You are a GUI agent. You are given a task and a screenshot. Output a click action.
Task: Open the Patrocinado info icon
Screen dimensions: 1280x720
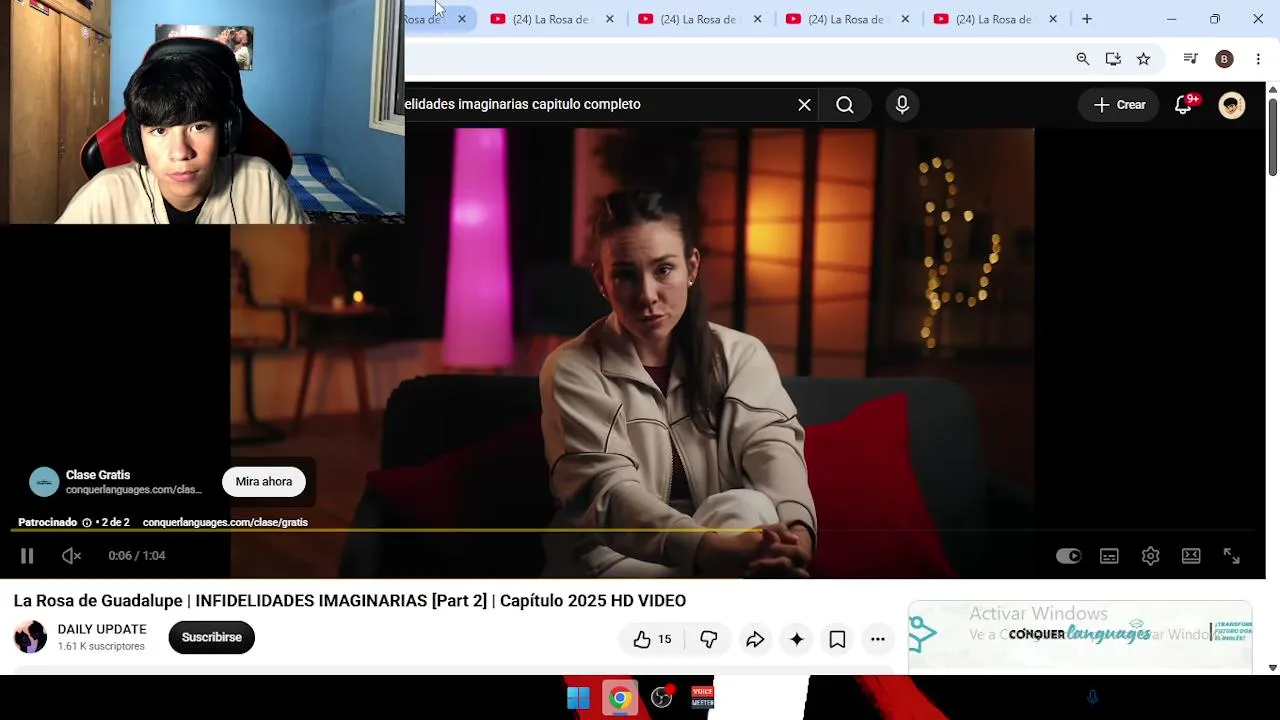87,523
